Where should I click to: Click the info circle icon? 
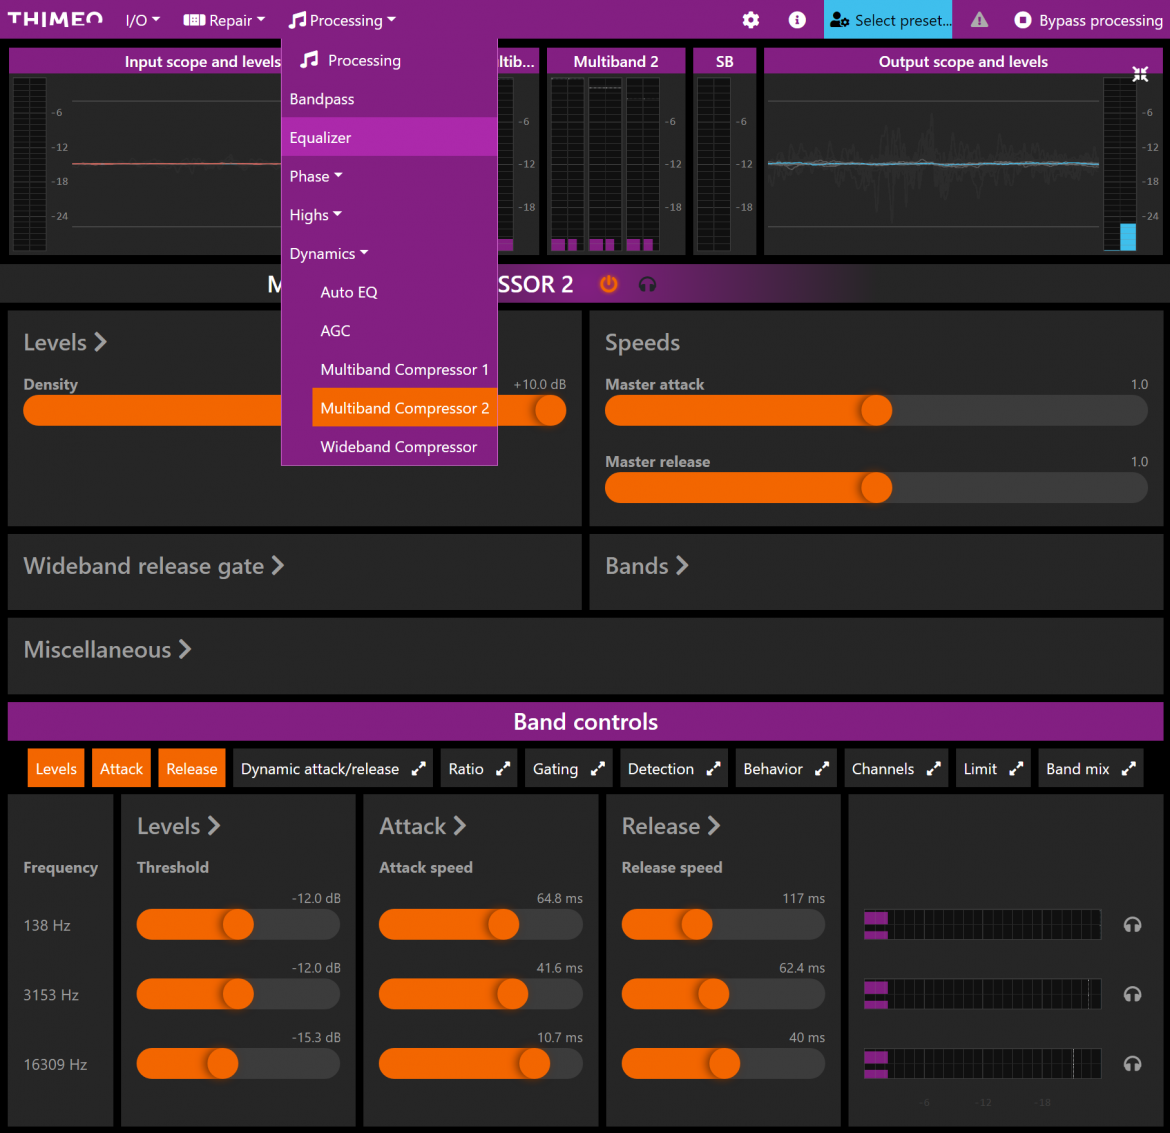(797, 20)
